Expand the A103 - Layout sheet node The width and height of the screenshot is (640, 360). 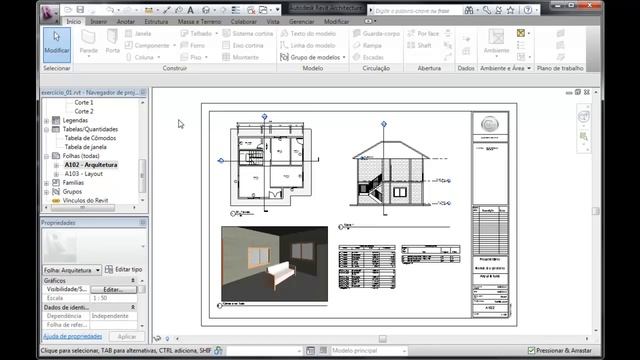56,174
